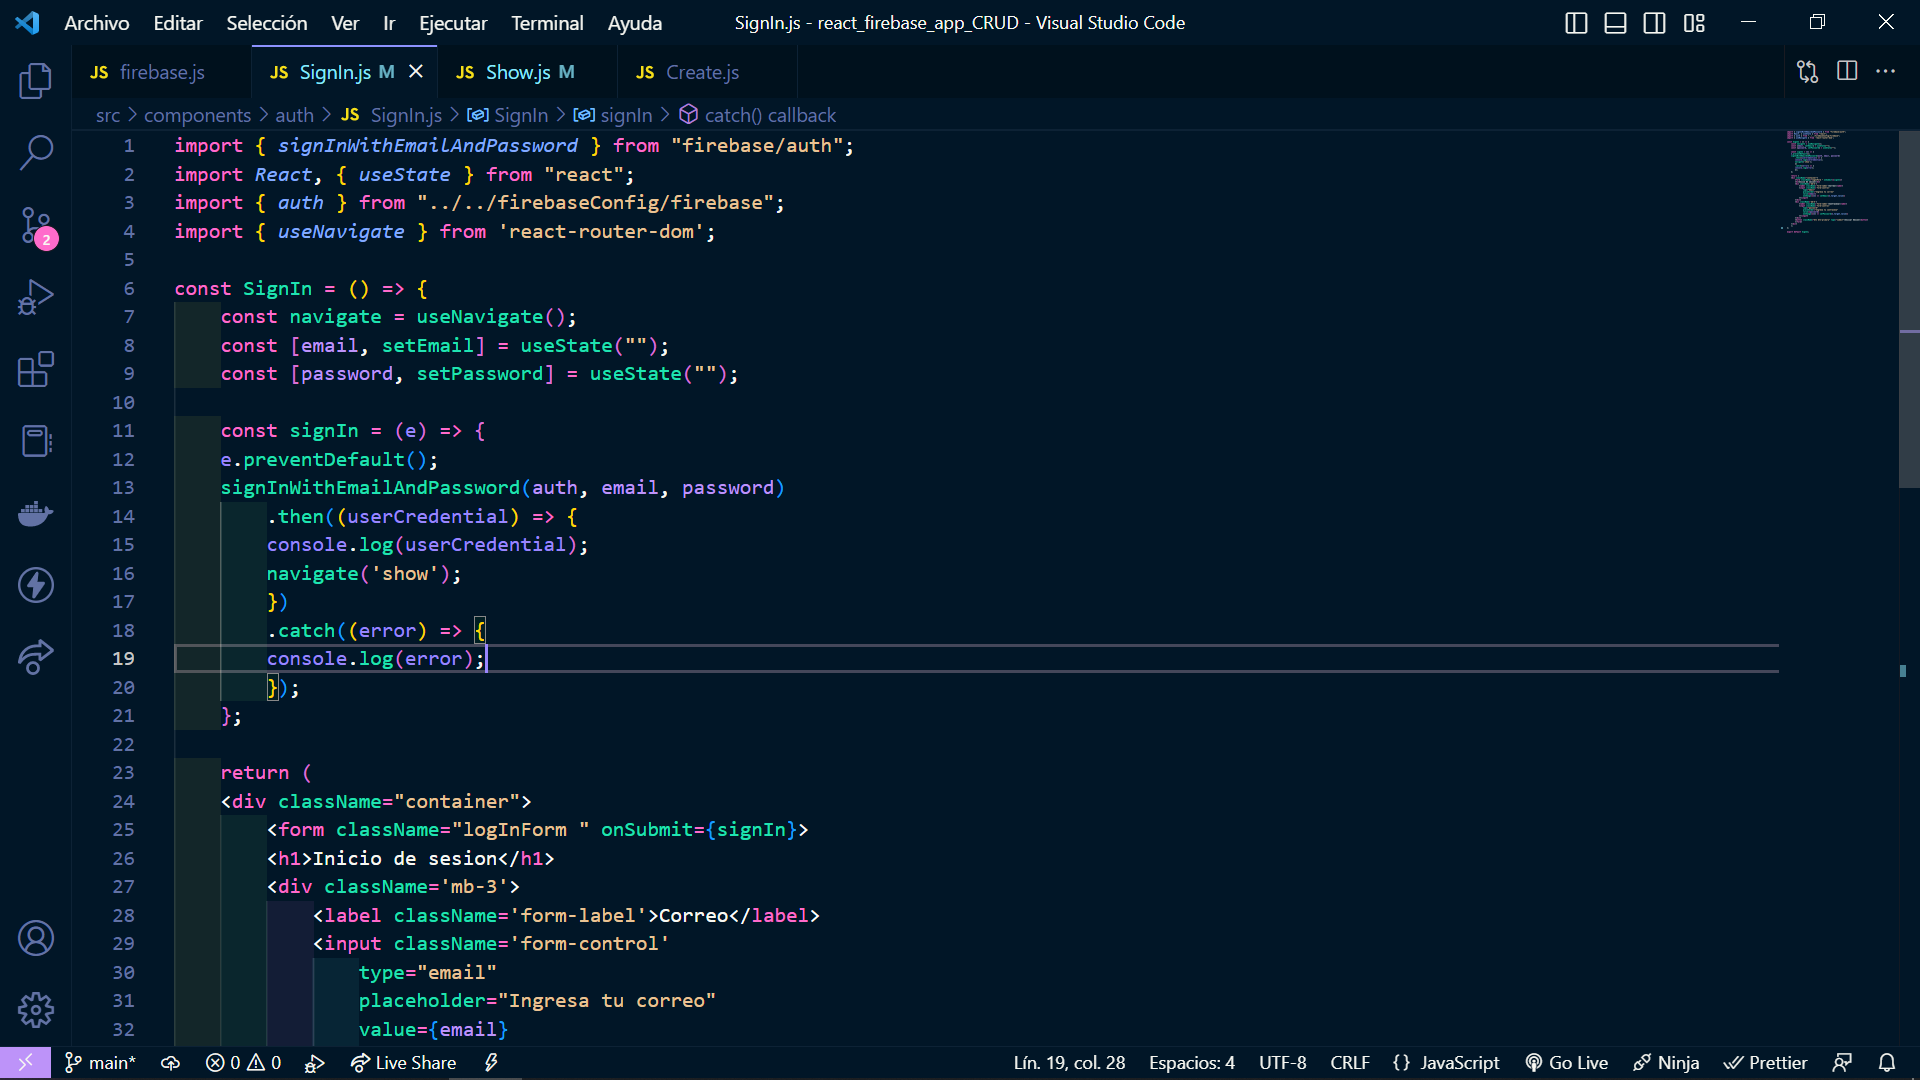Expand the auth breadcrumb item

point(294,115)
